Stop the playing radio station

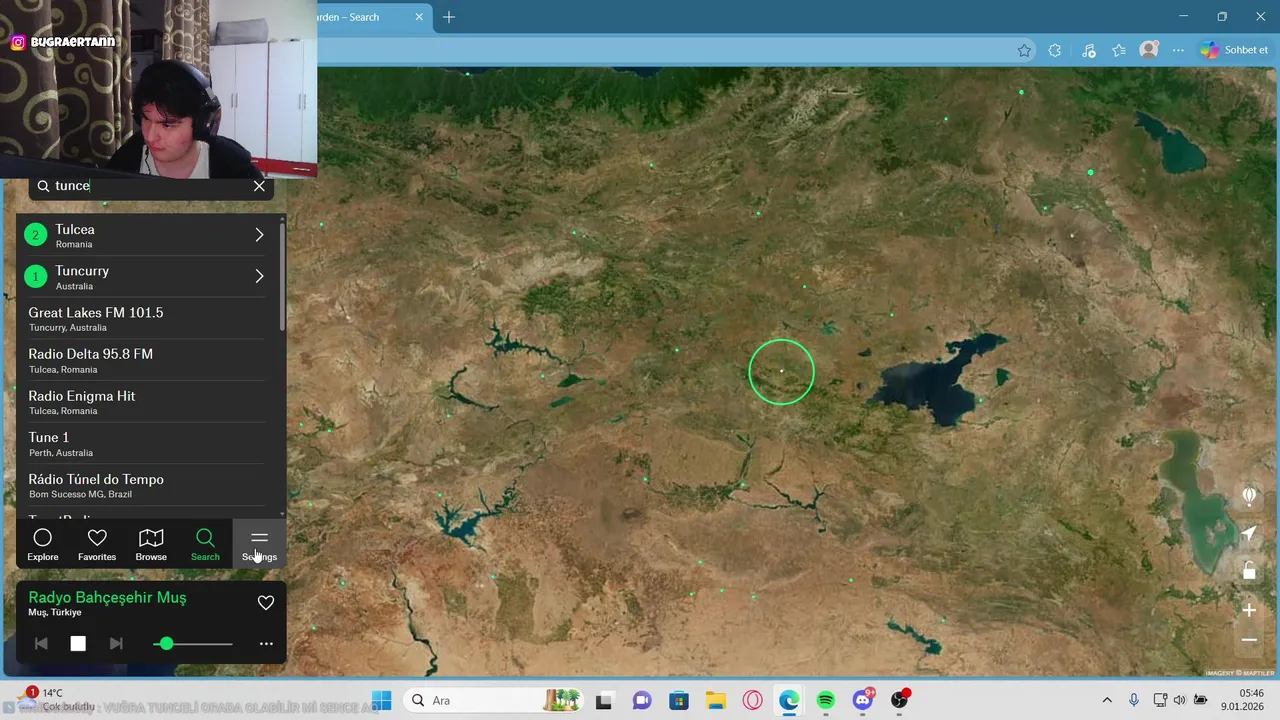click(x=78, y=644)
